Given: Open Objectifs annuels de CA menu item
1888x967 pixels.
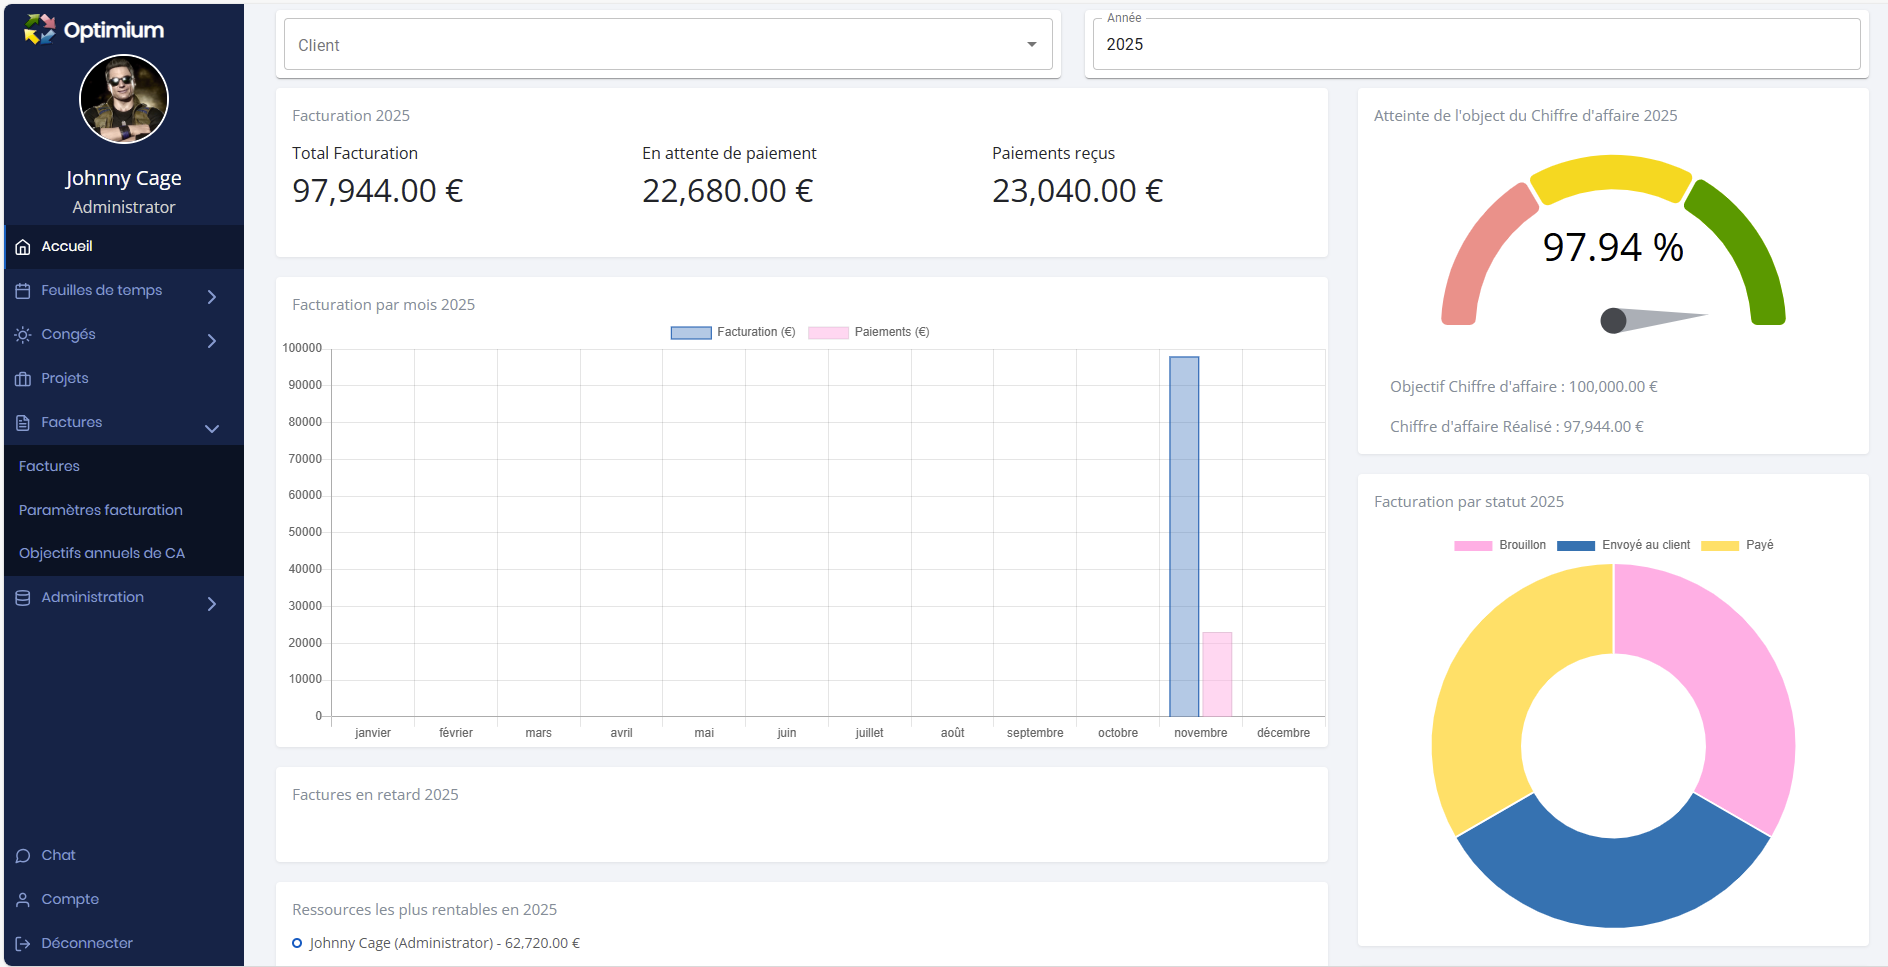Looking at the screenshot, I should click(x=102, y=553).
